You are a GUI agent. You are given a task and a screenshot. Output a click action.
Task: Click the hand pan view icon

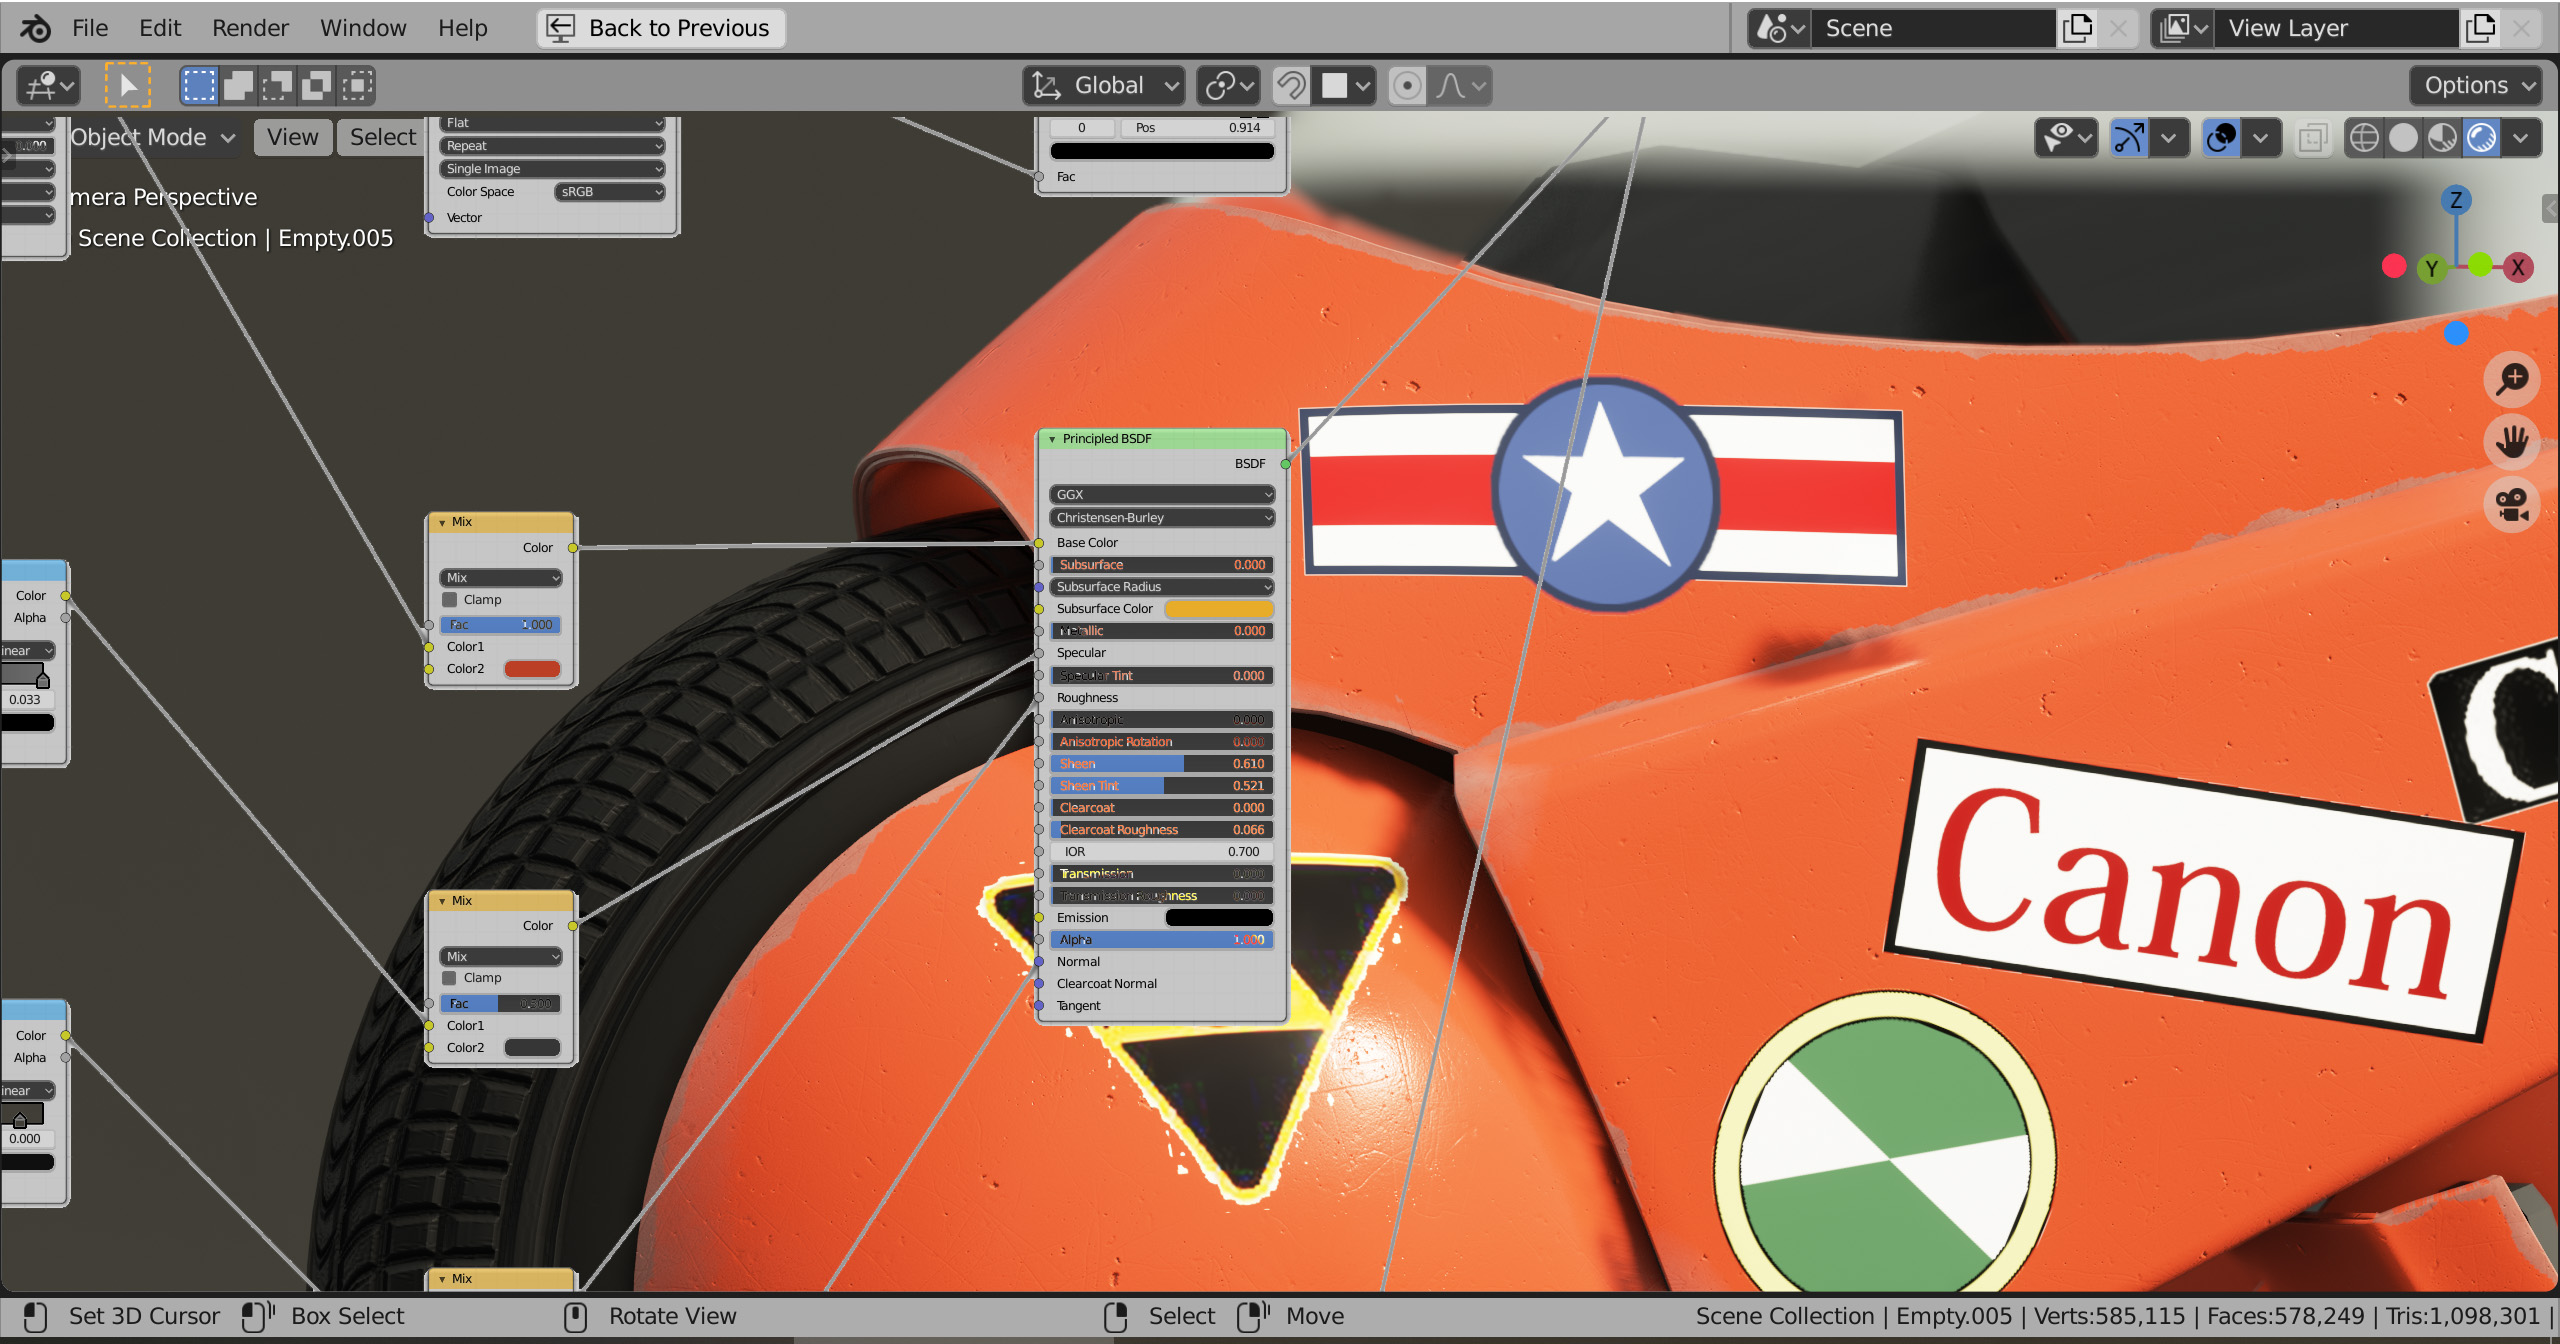click(x=2512, y=441)
